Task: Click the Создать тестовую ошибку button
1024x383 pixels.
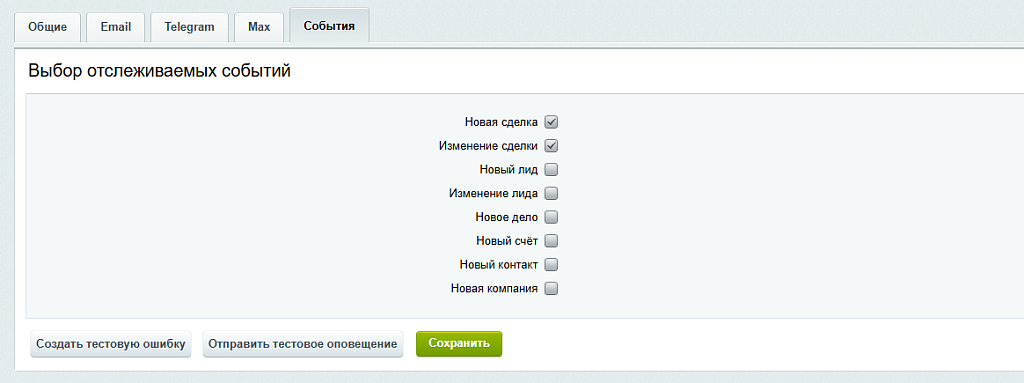Action: click(x=111, y=344)
